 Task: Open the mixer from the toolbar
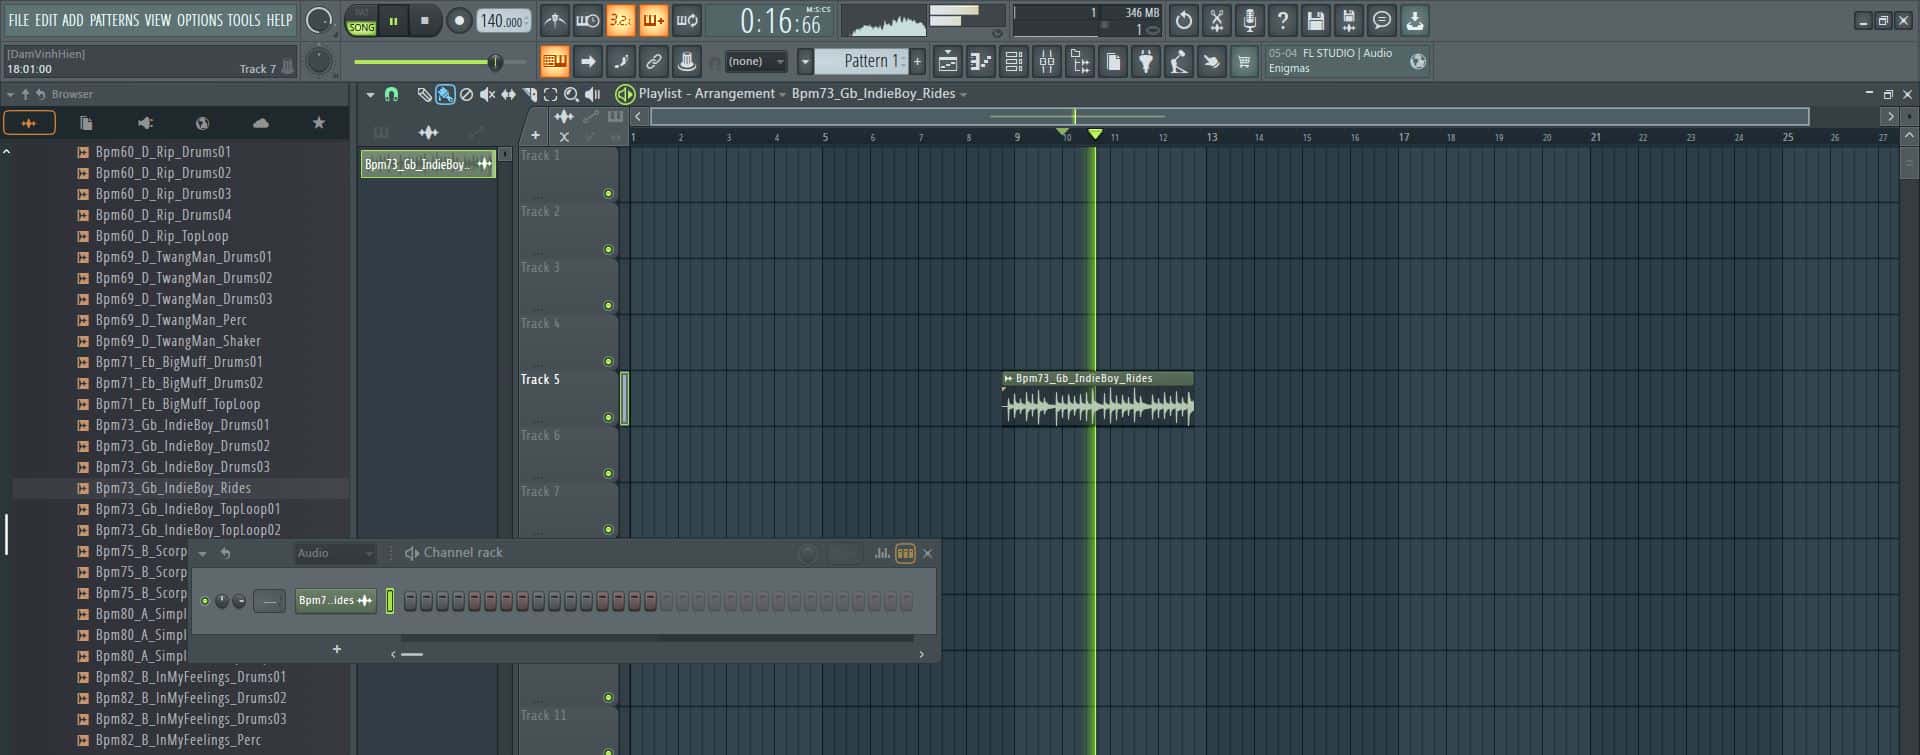(1047, 62)
